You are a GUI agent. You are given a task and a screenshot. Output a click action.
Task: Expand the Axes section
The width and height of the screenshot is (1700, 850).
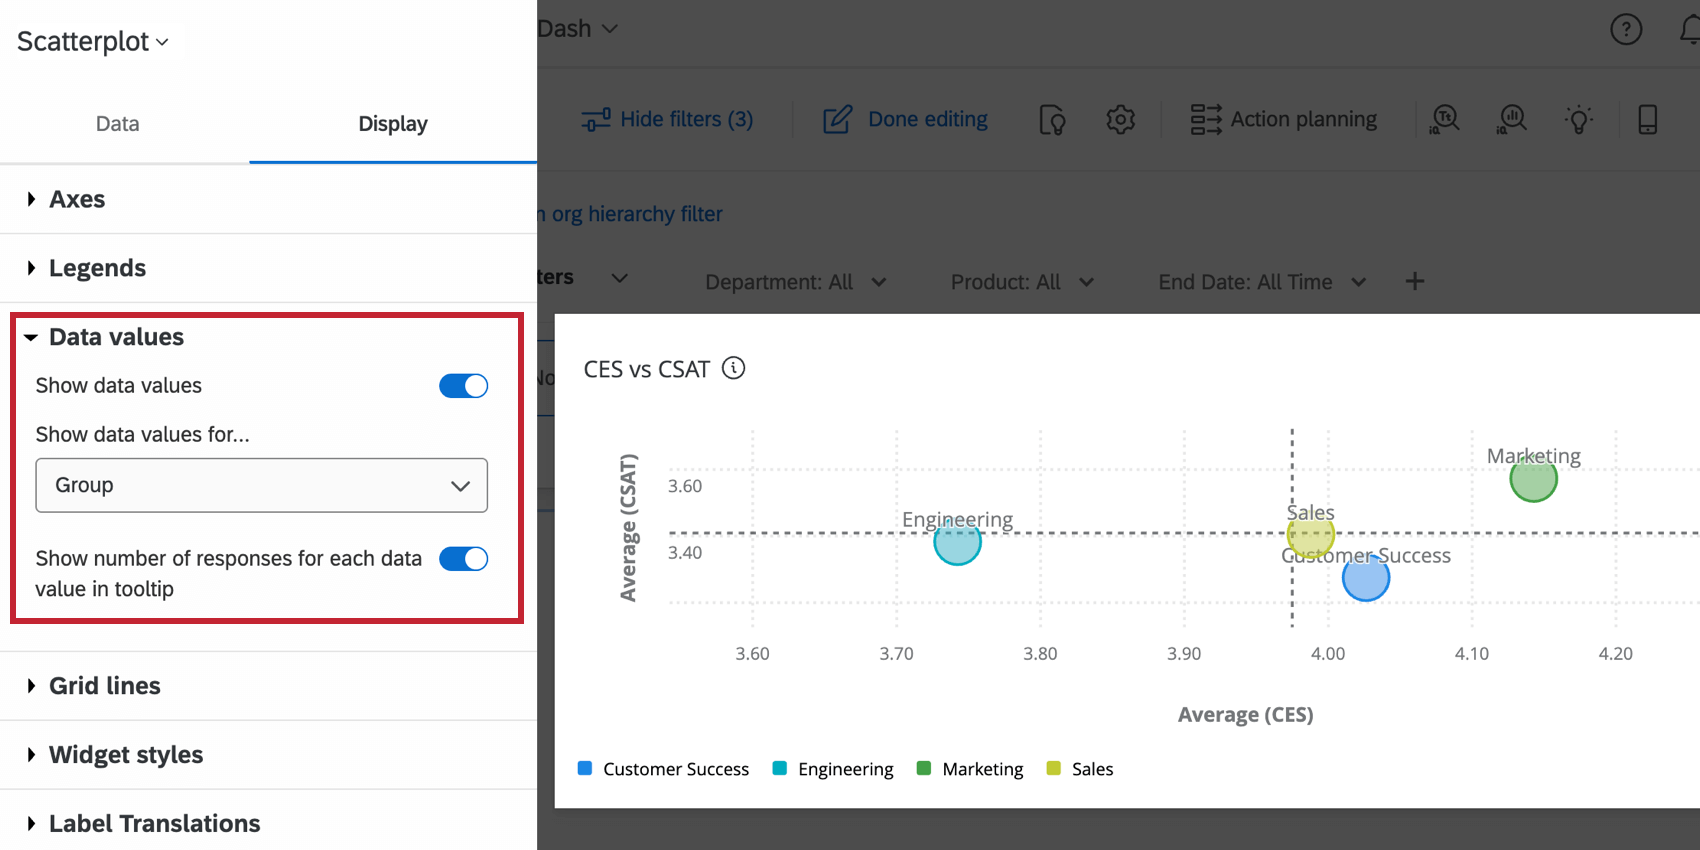[77, 199]
